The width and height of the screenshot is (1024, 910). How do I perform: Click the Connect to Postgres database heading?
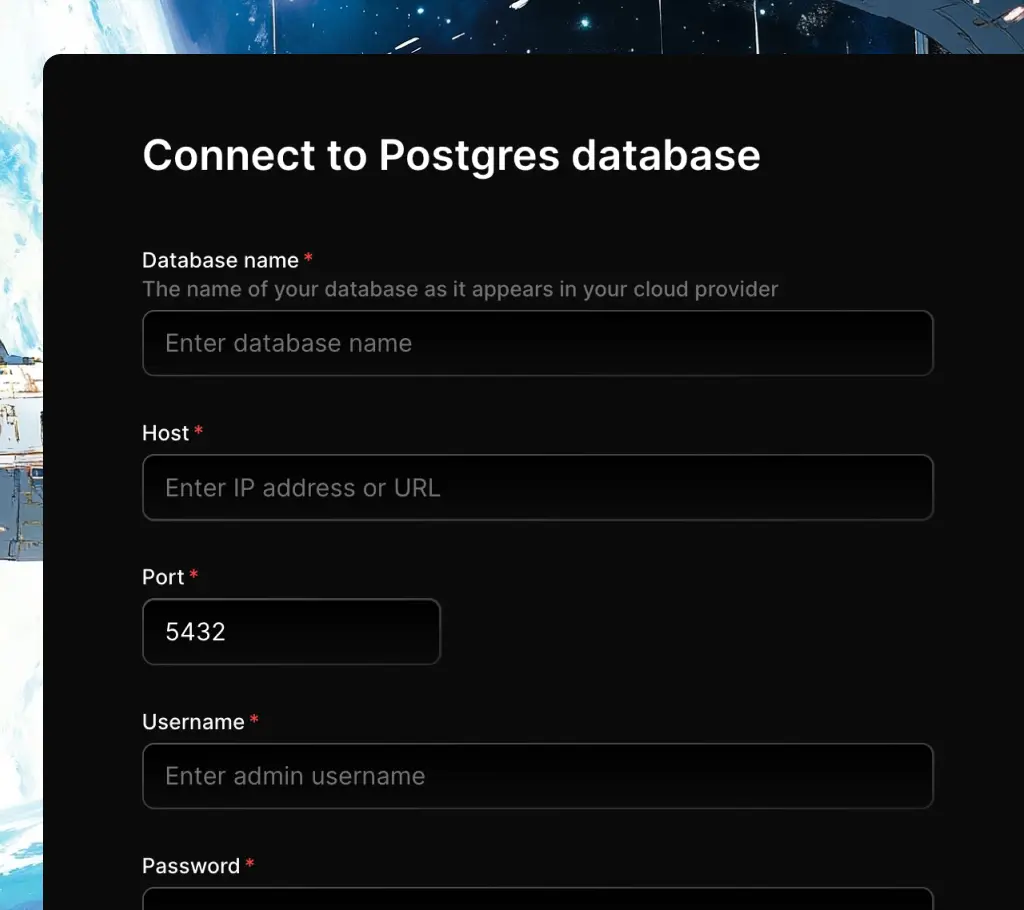pos(452,155)
